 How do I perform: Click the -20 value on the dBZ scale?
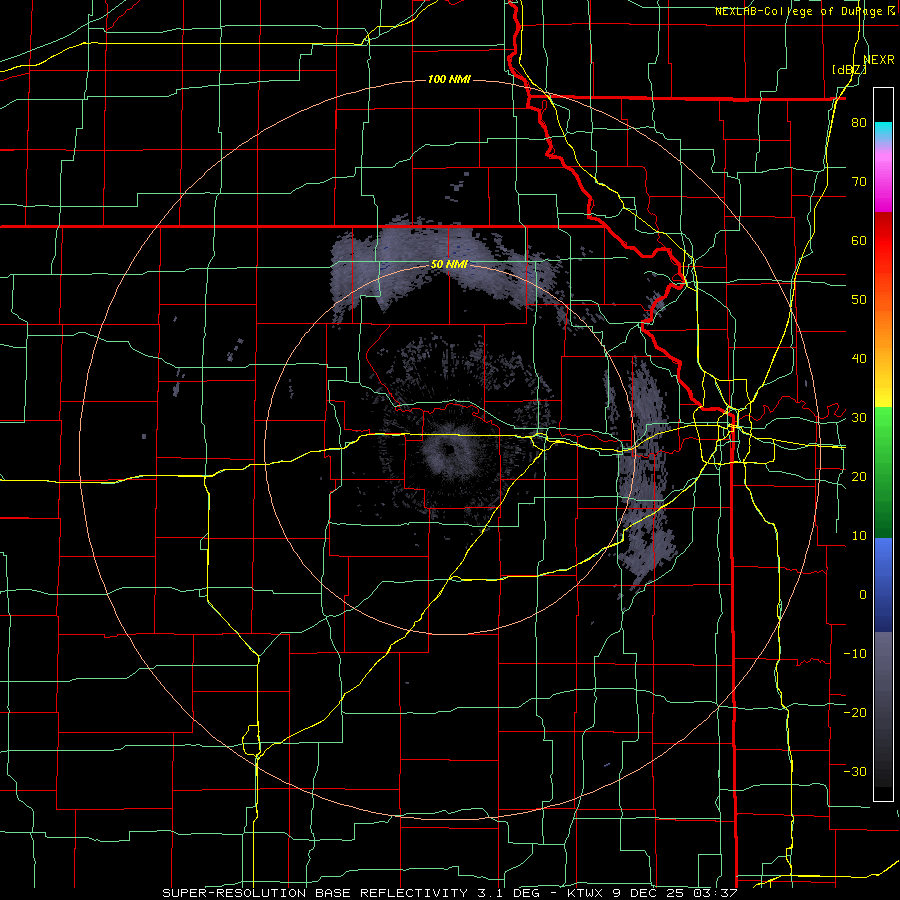855,712
